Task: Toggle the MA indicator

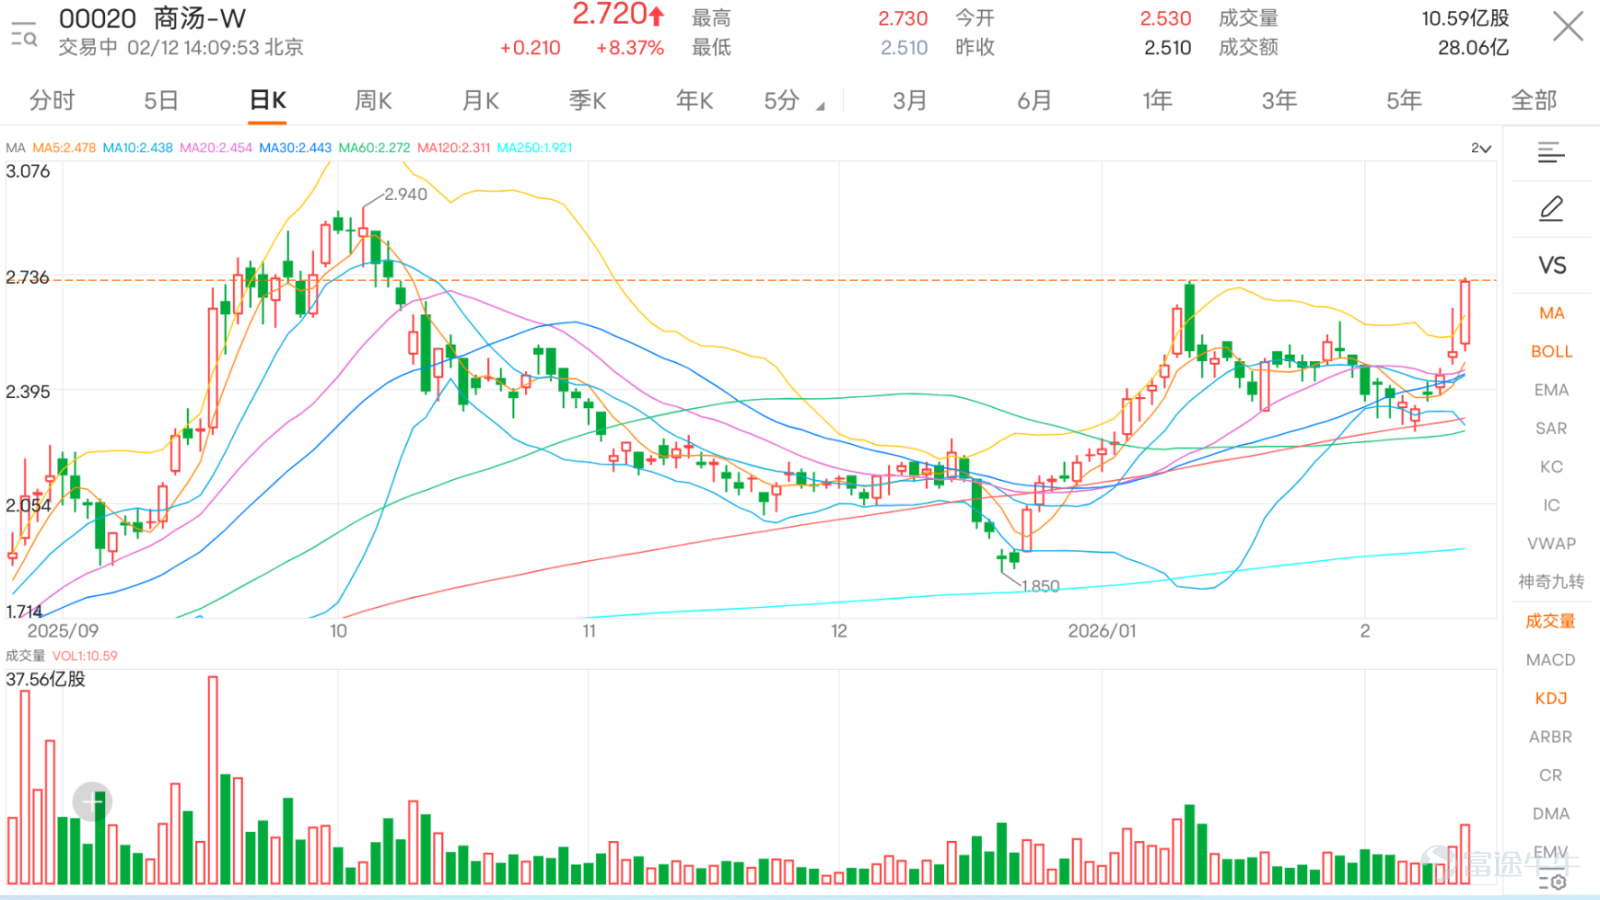Action: coord(1552,313)
